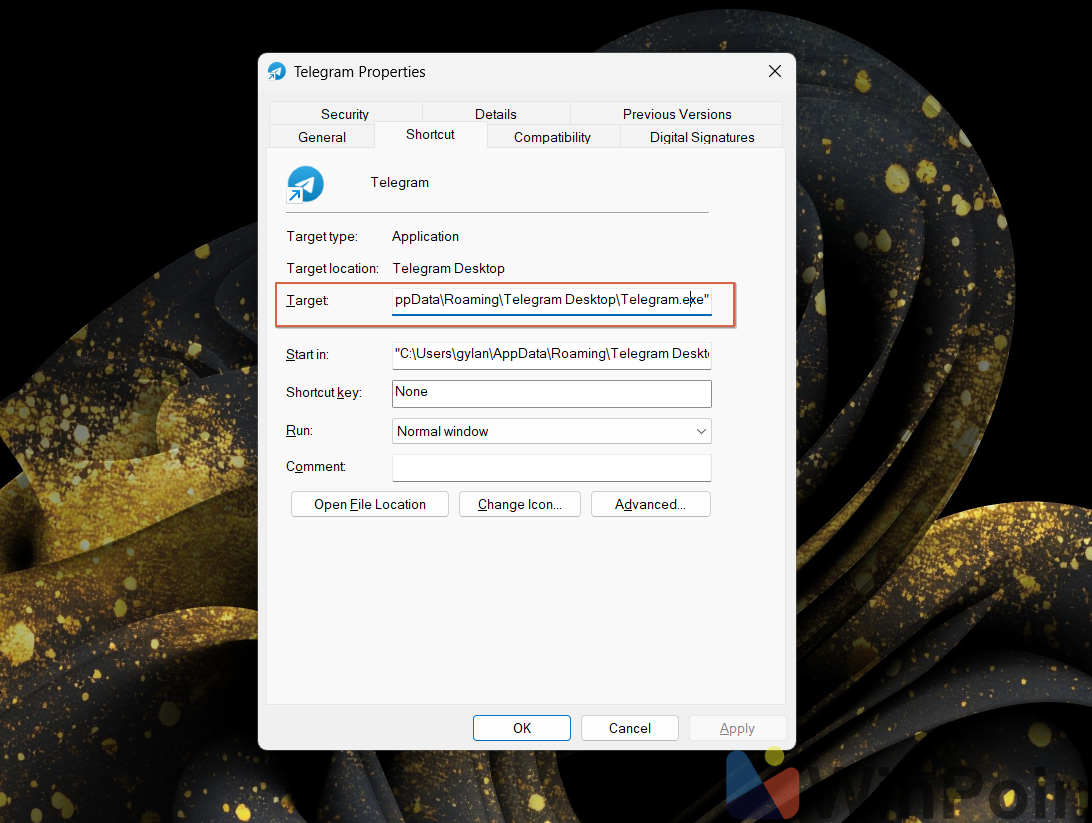This screenshot has height=823, width=1092.
Task: Open the Details tab
Action: point(496,113)
